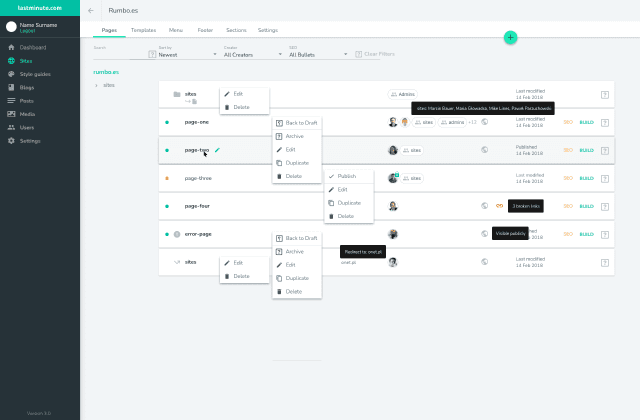
Task: Select Sites globe icon in sidebar
Action: 11,61
